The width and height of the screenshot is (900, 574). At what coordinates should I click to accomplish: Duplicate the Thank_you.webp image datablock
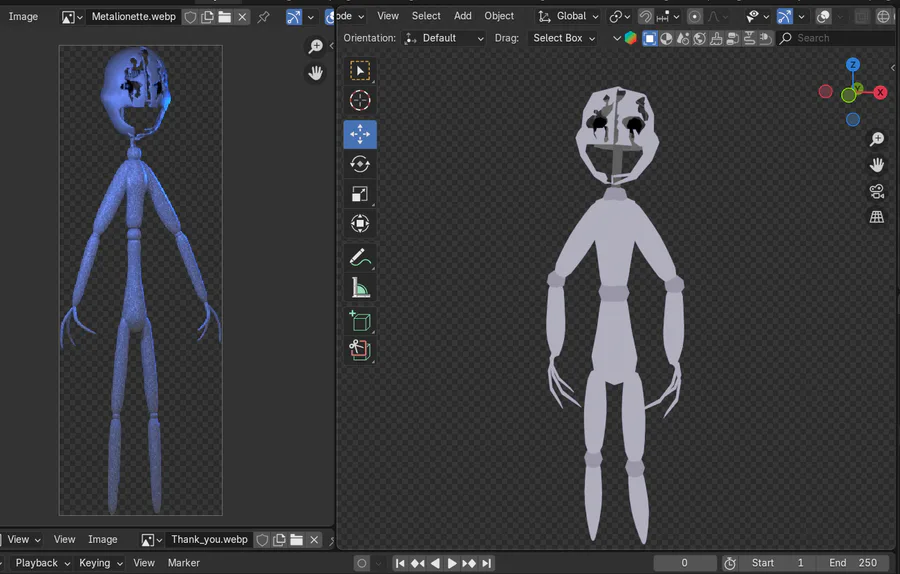tap(279, 540)
